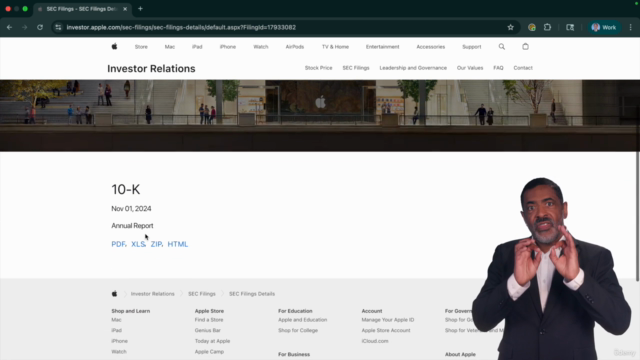
Task: Click SEC Filings Details breadcrumb
Action: point(252,294)
